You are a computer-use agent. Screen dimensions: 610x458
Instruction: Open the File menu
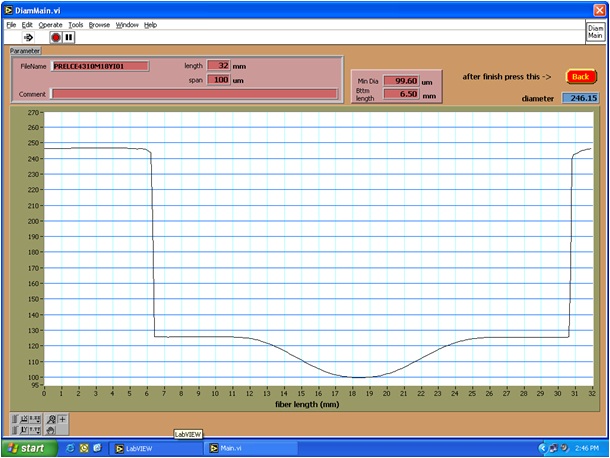coord(11,24)
